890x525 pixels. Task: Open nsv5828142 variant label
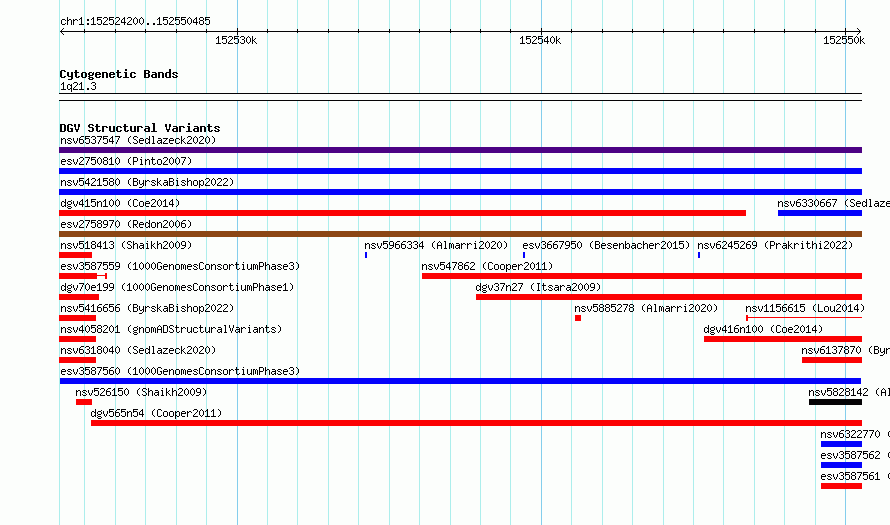[x=849, y=392]
